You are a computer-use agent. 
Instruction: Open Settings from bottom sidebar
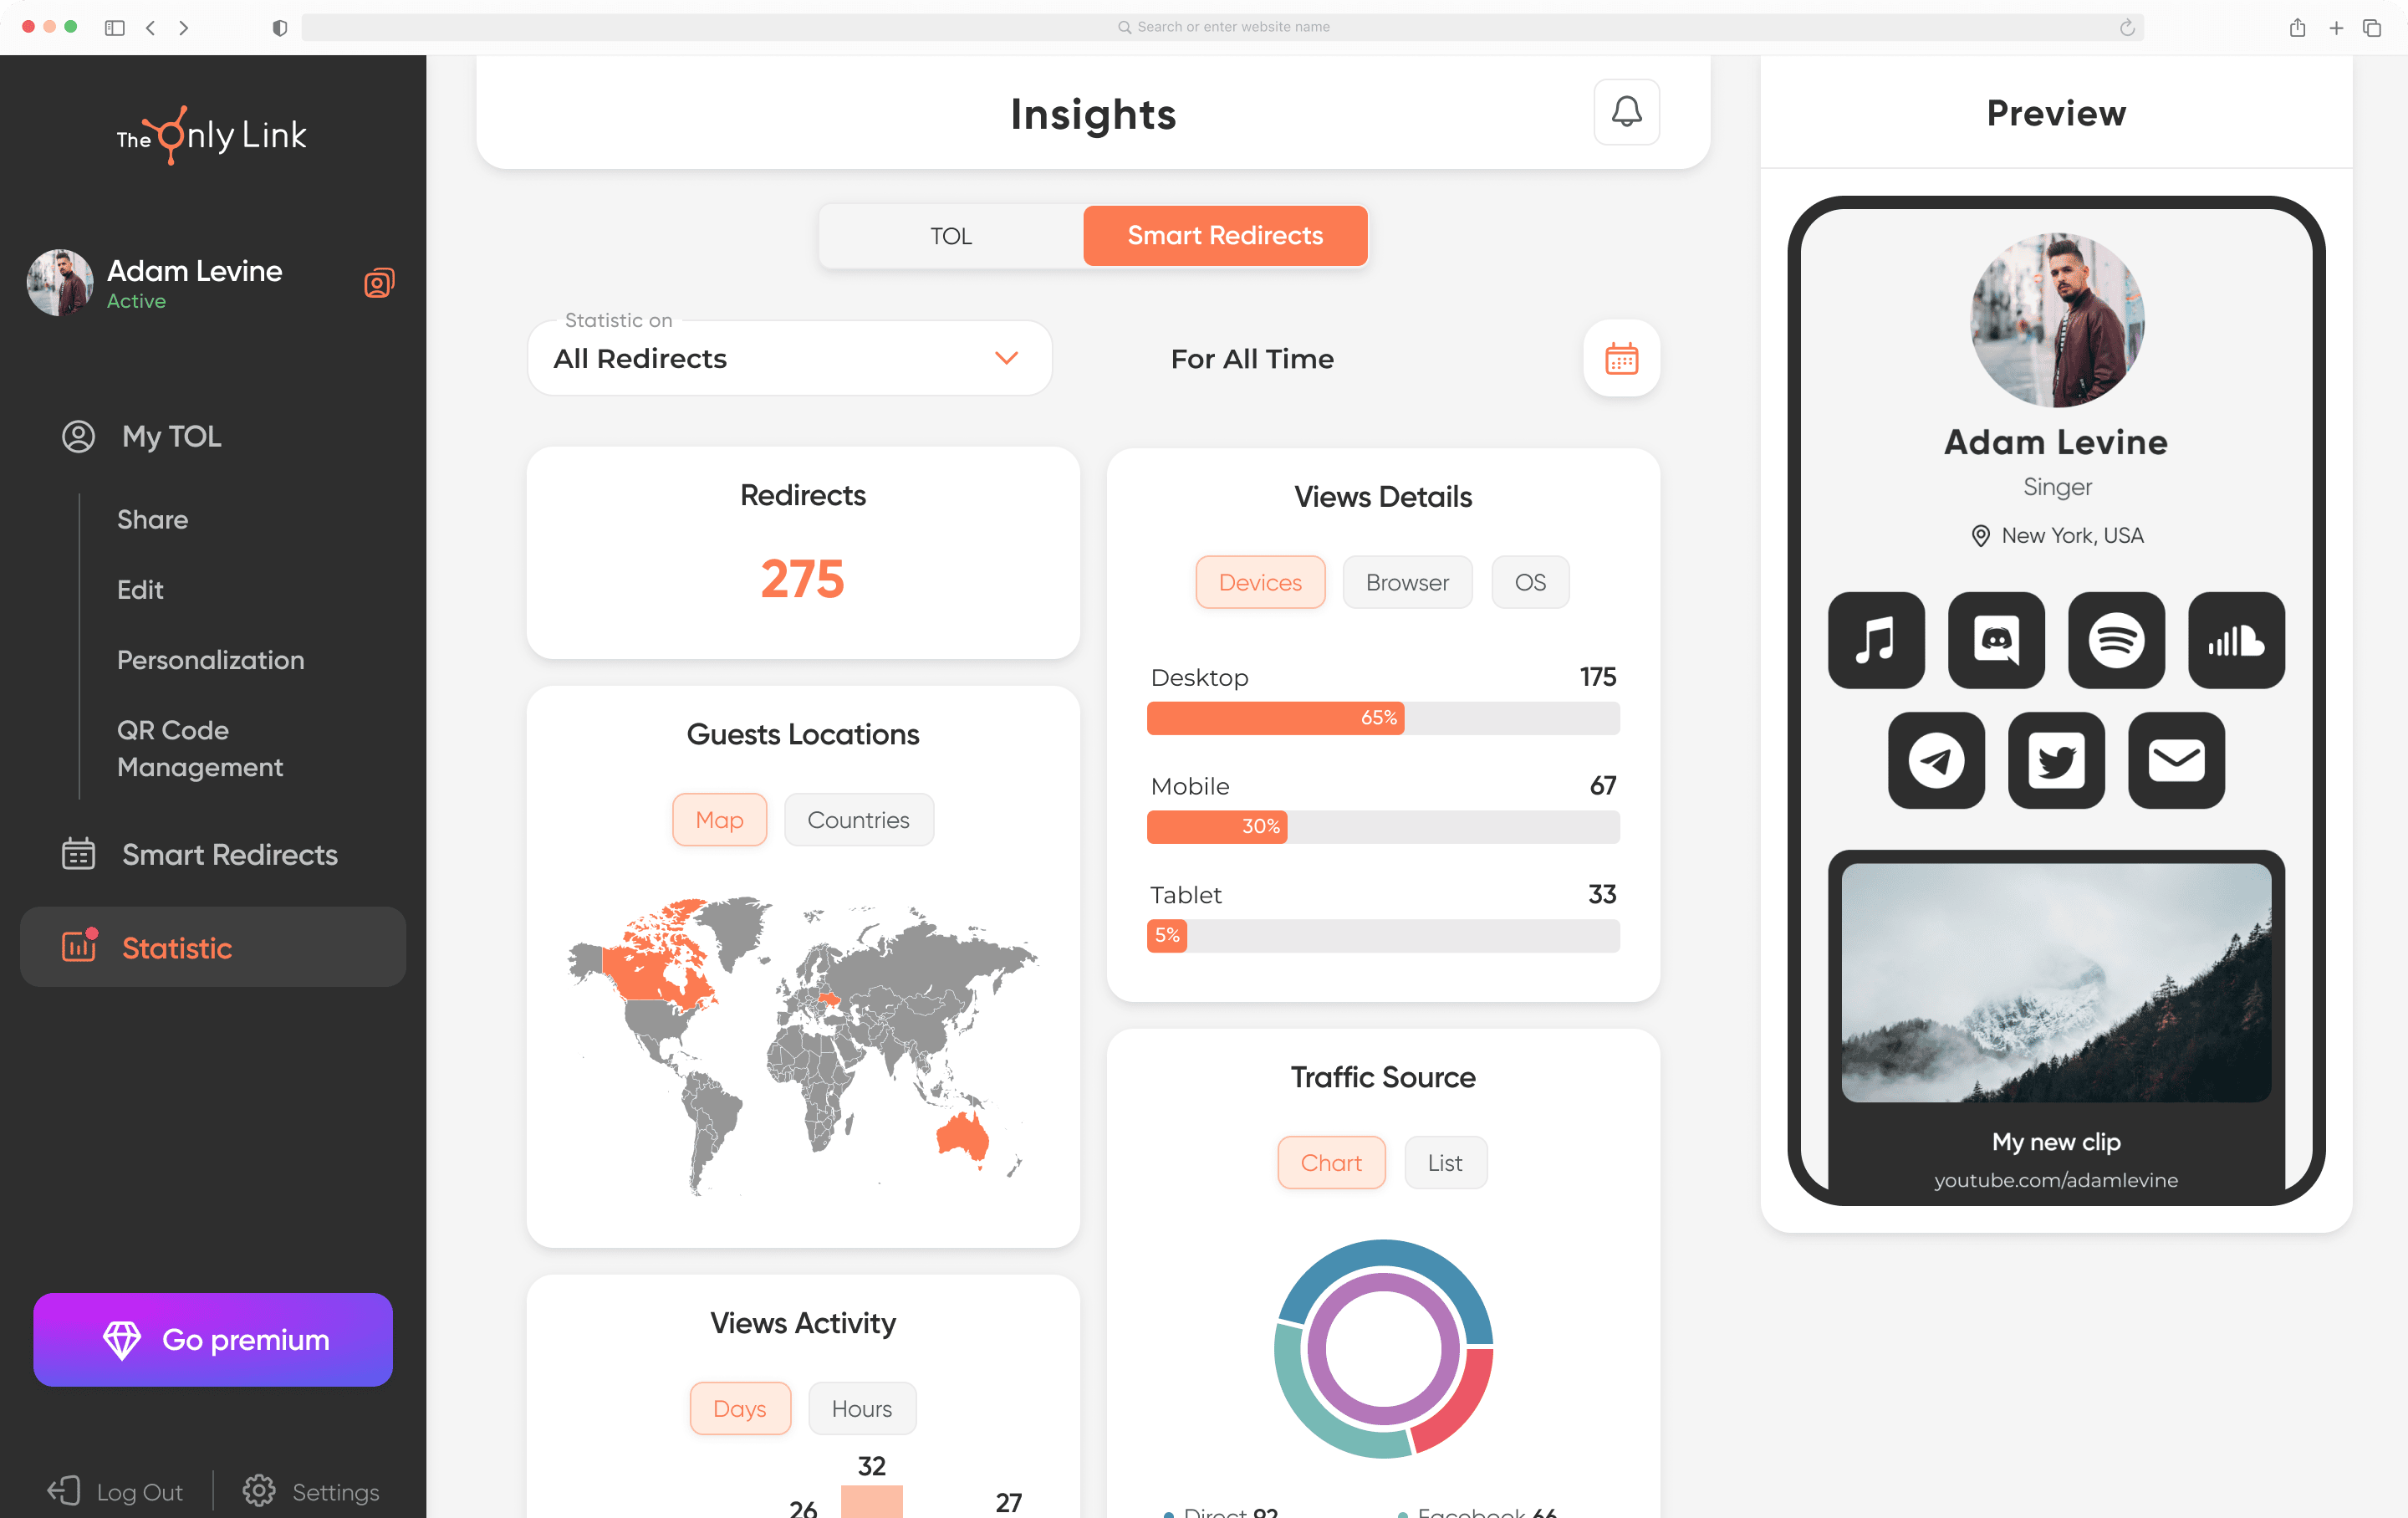pyautogui.click(x=314, y=1492)
